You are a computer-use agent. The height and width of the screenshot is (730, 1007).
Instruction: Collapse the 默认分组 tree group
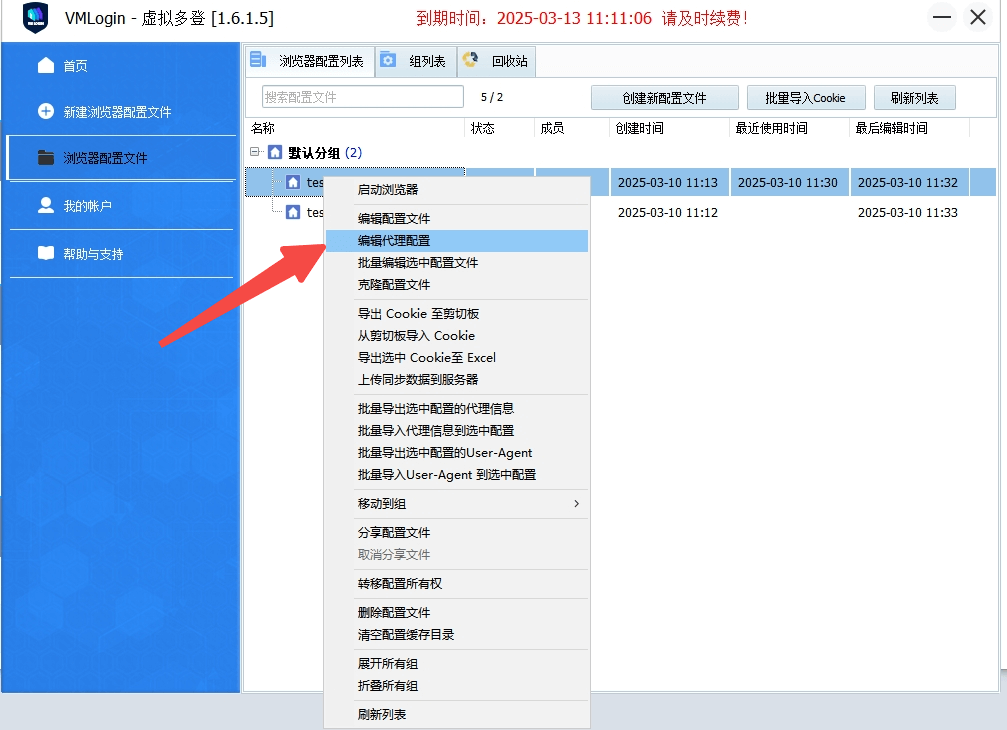[256, 152]
